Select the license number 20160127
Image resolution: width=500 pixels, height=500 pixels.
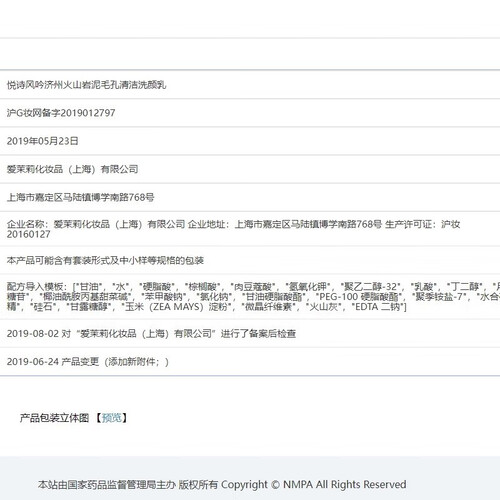(28, 234)
